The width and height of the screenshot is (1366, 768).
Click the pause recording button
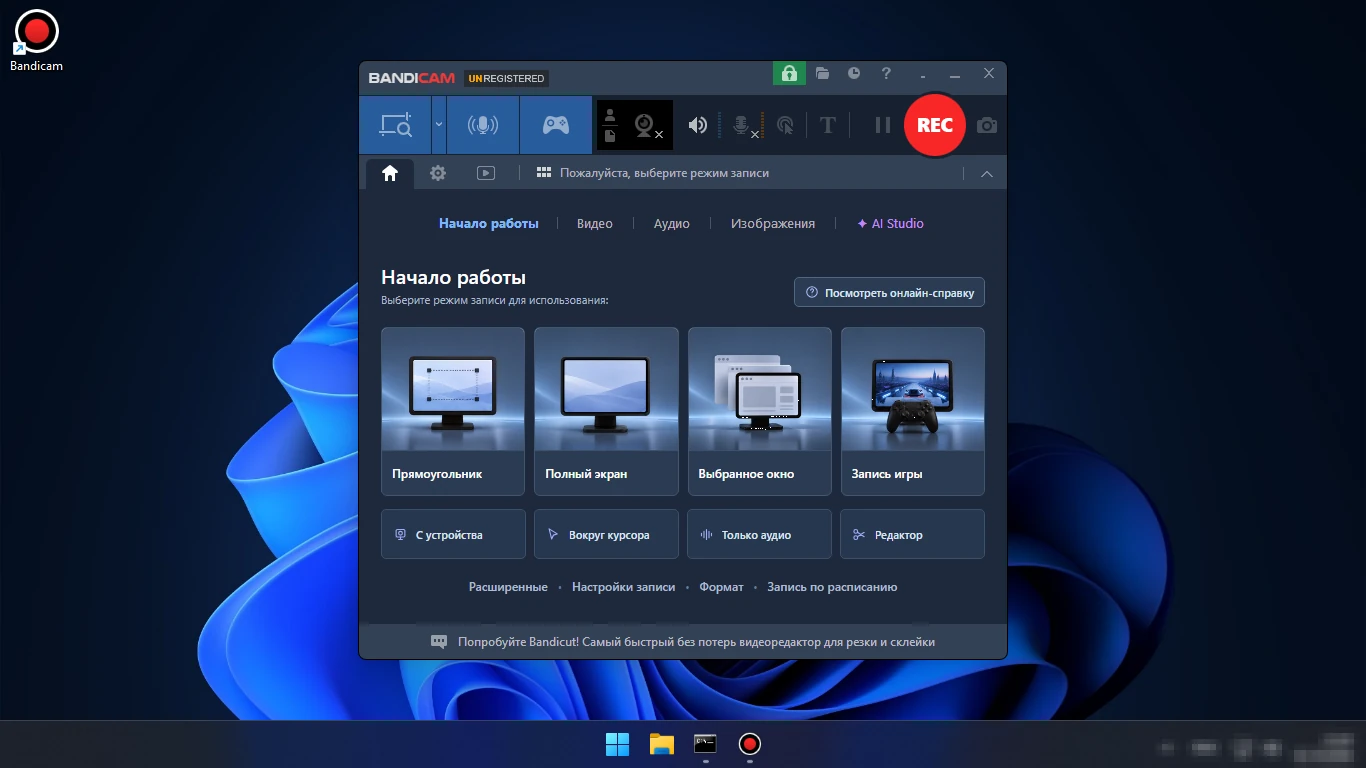pos(882,125)
